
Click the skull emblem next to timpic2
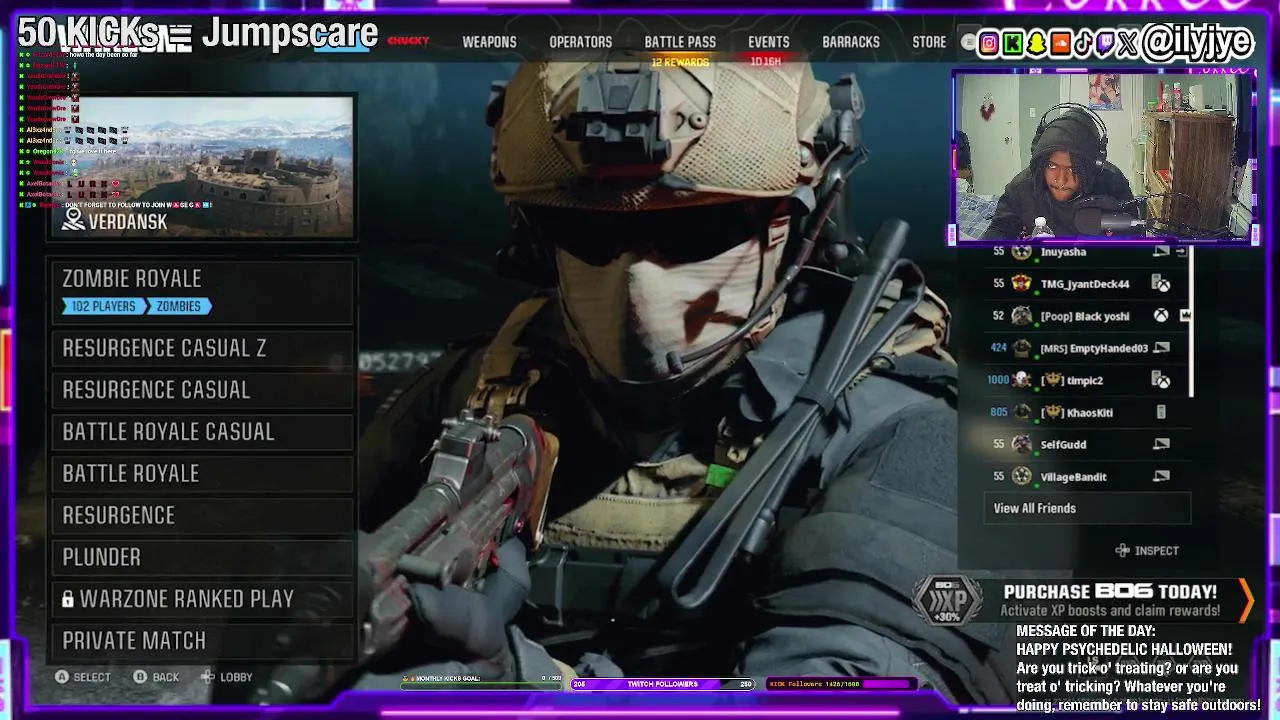pyautogui.click(x=1021, y=380)
